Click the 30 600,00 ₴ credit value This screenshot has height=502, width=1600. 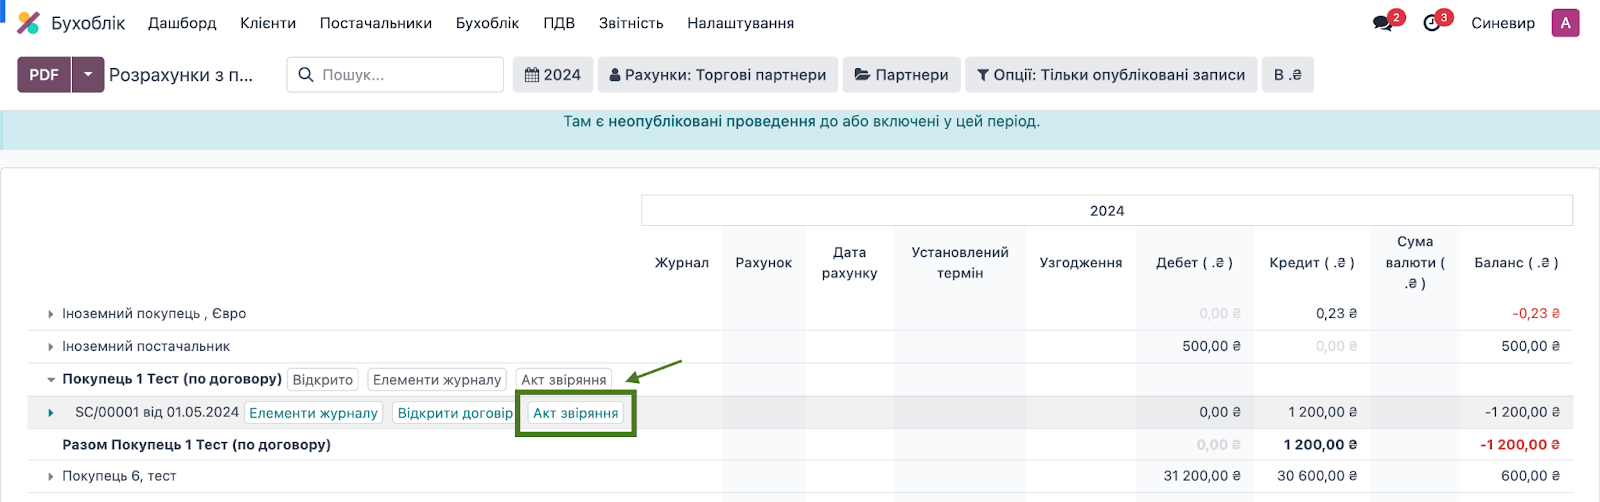[1318, 477]
